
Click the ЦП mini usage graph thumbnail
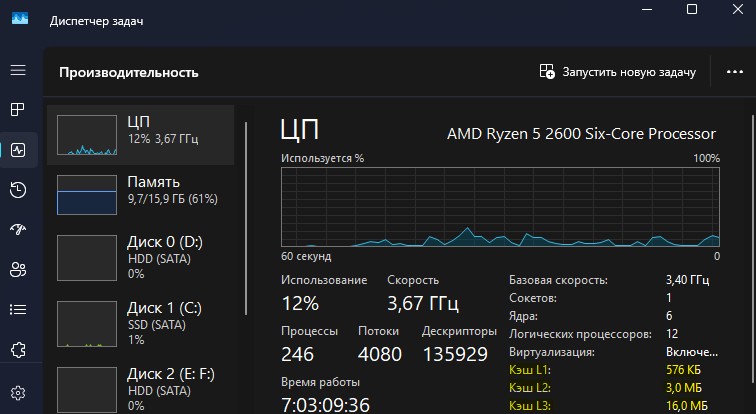coord(87,135)
